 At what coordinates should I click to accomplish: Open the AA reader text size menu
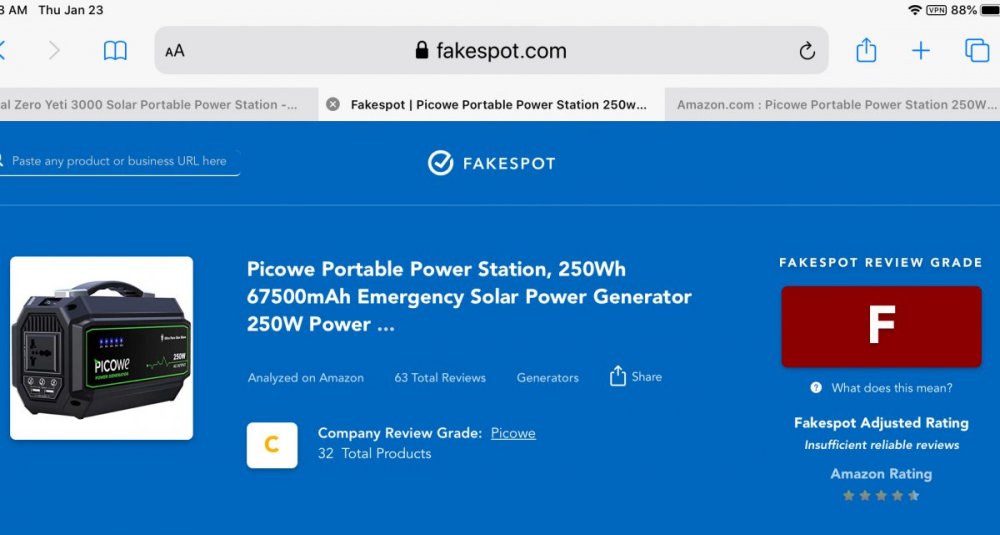point(175,51)
